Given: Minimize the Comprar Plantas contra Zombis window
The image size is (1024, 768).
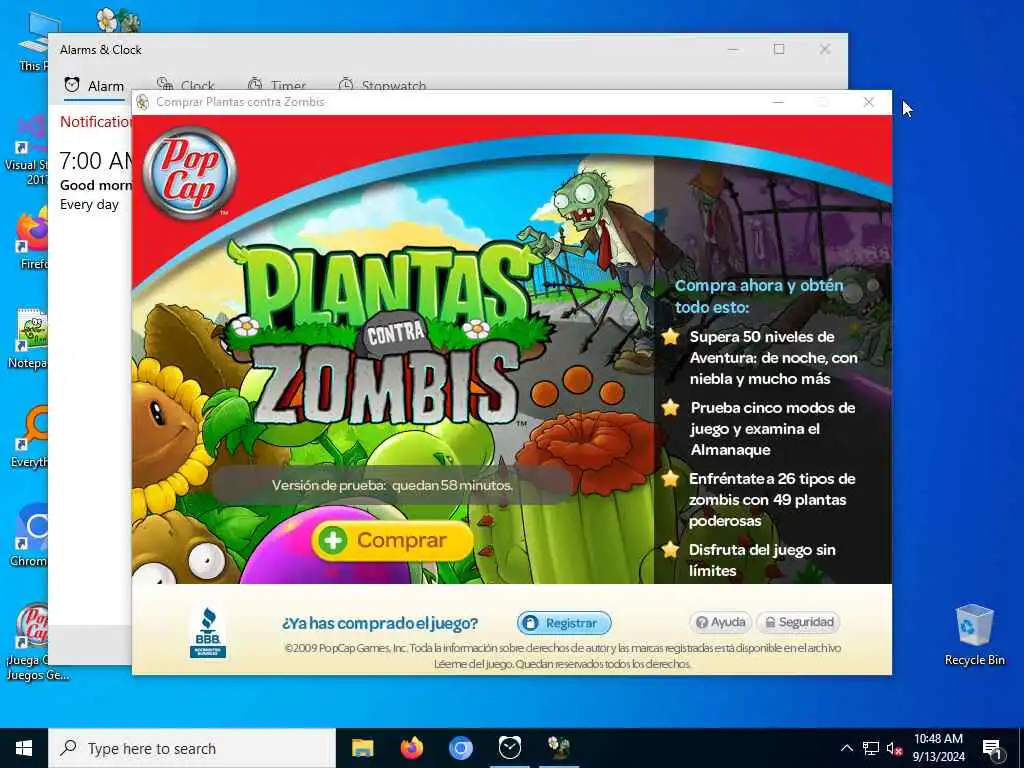Looking at the screenshot, I should (778, 103).
